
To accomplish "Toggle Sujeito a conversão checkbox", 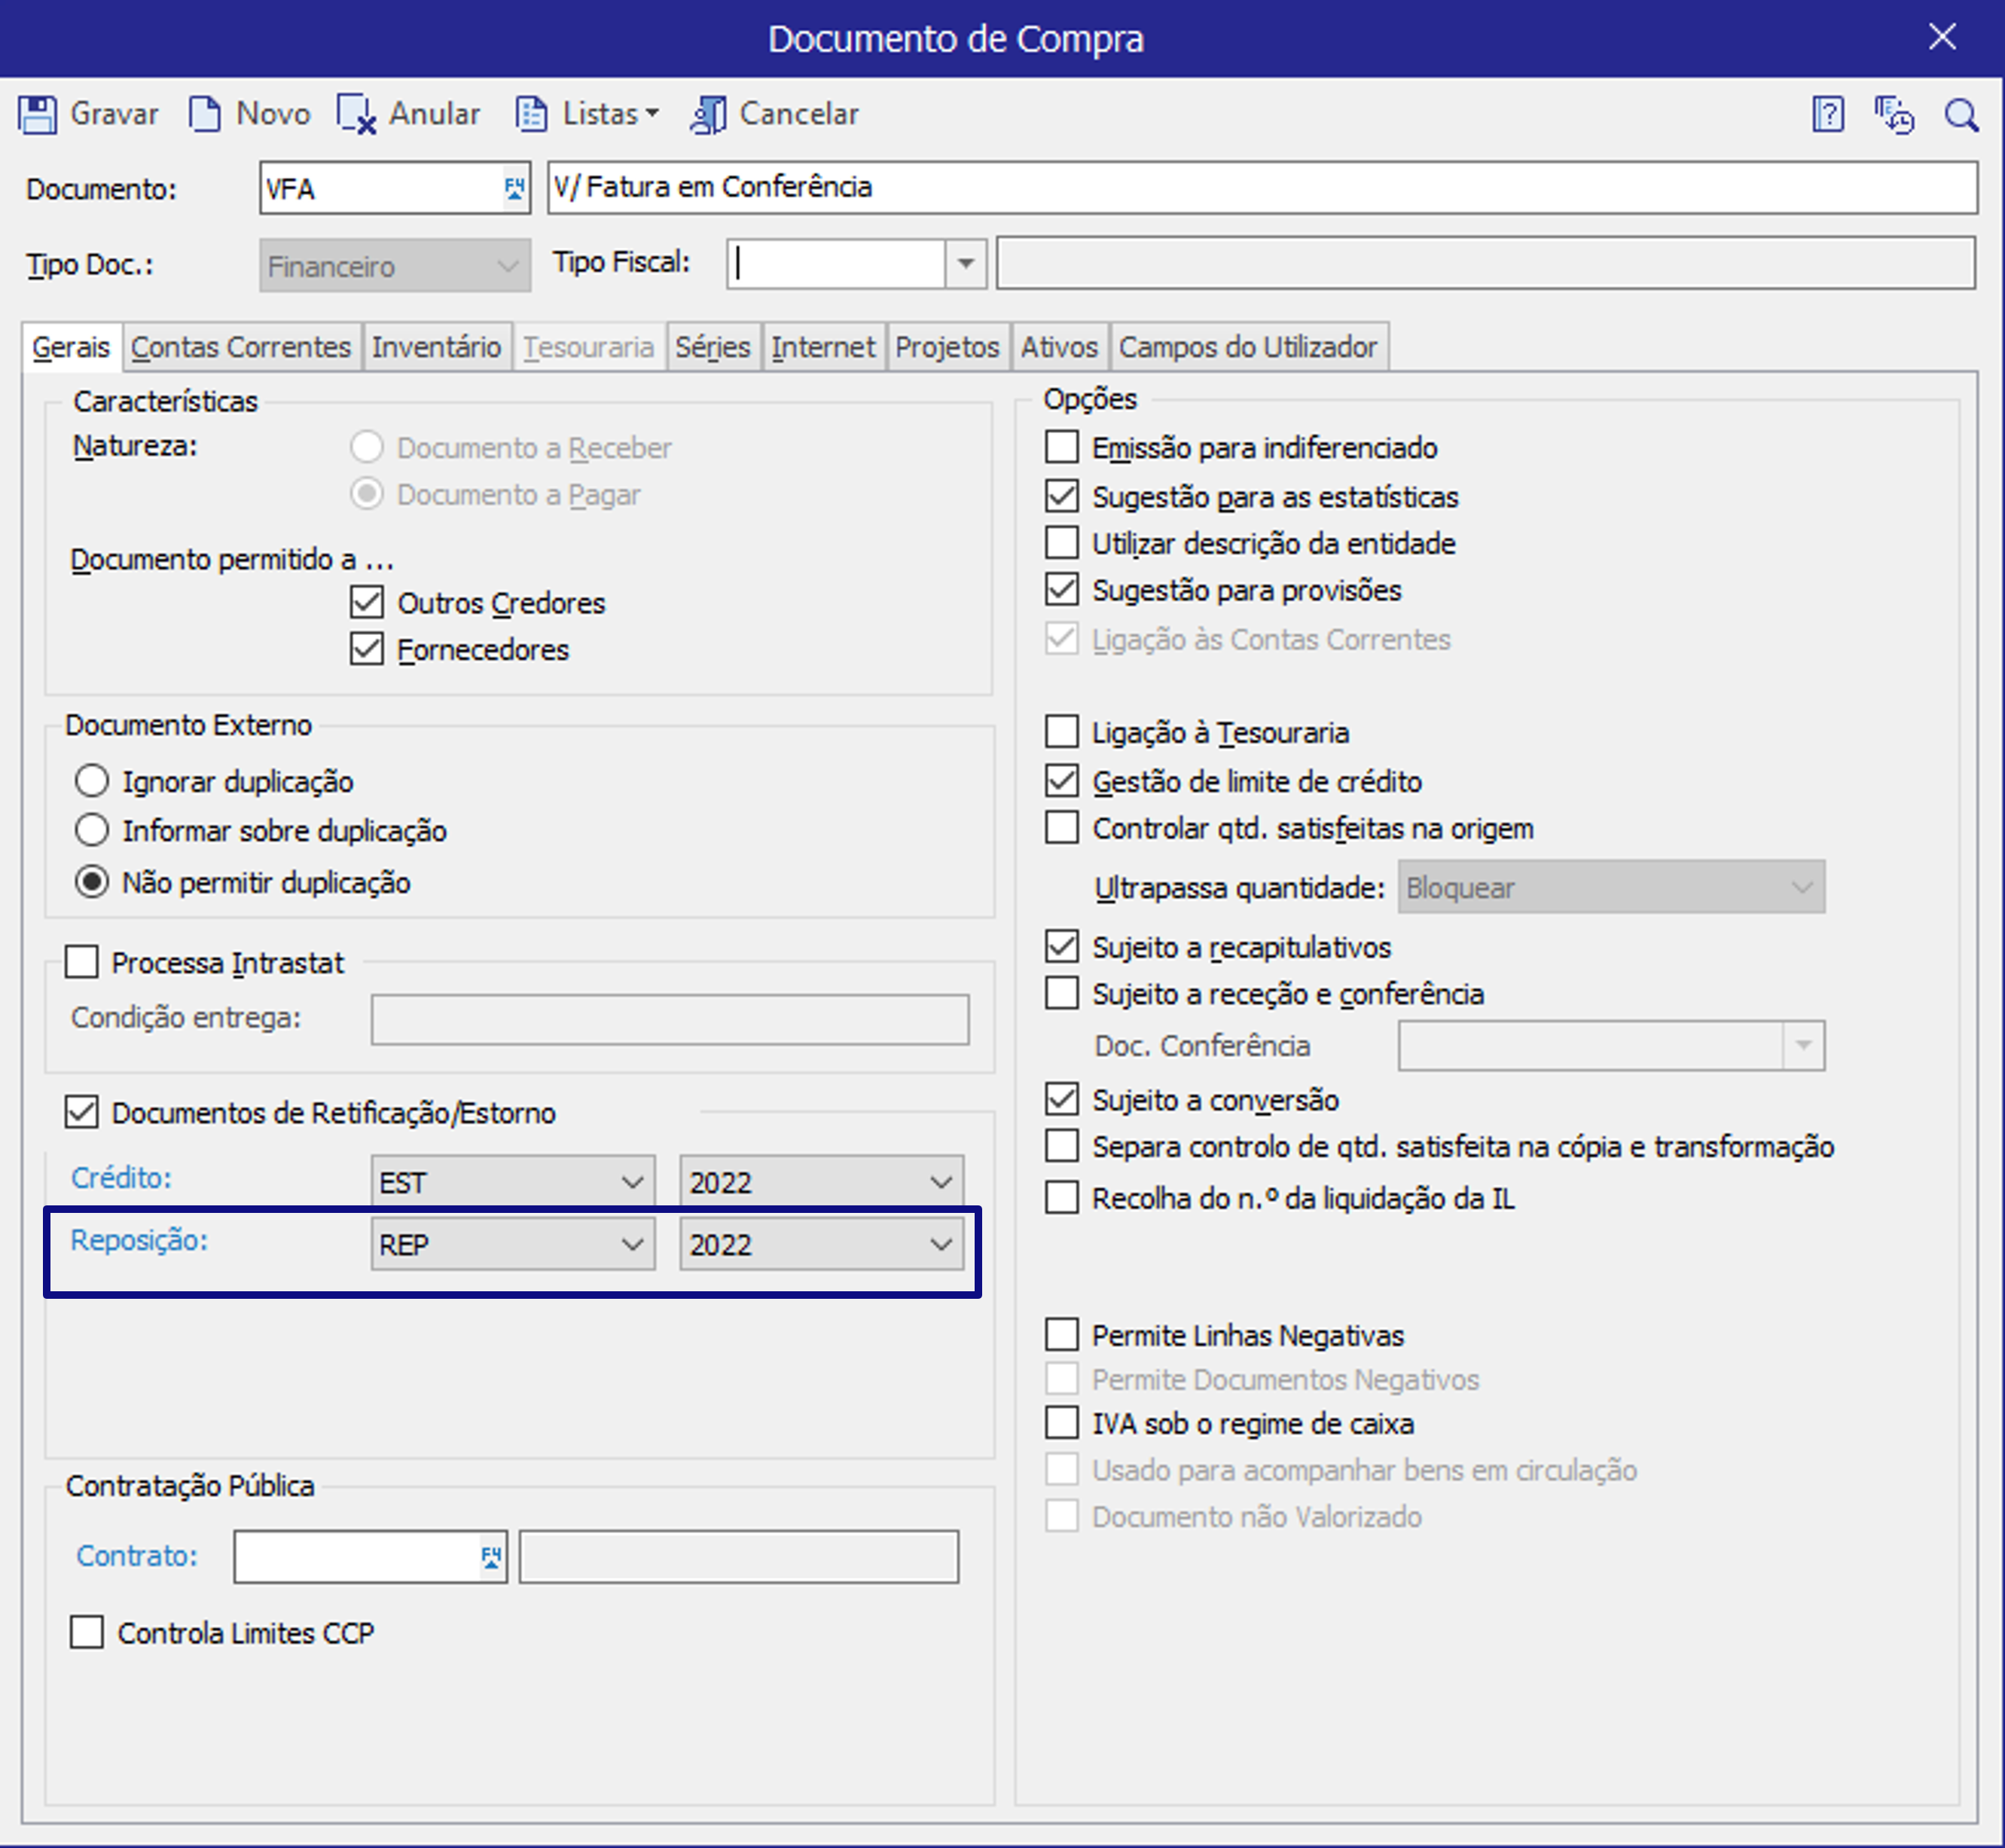I will tap(1062, 1100).
